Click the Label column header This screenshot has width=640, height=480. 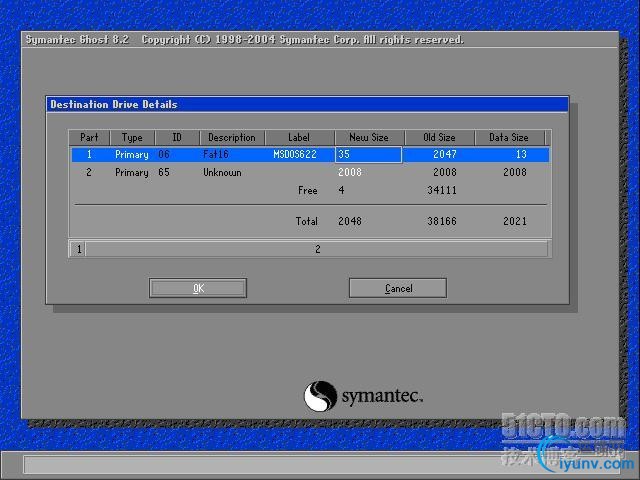(299, 138)
